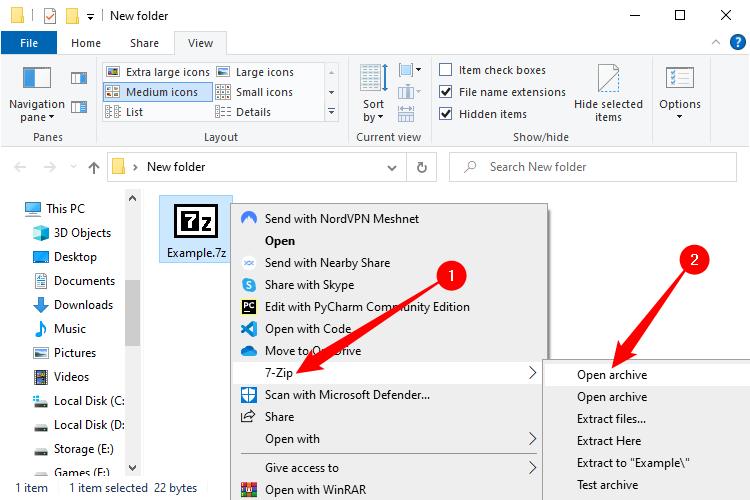Select the Example.7z file icon

pos(196,221)
